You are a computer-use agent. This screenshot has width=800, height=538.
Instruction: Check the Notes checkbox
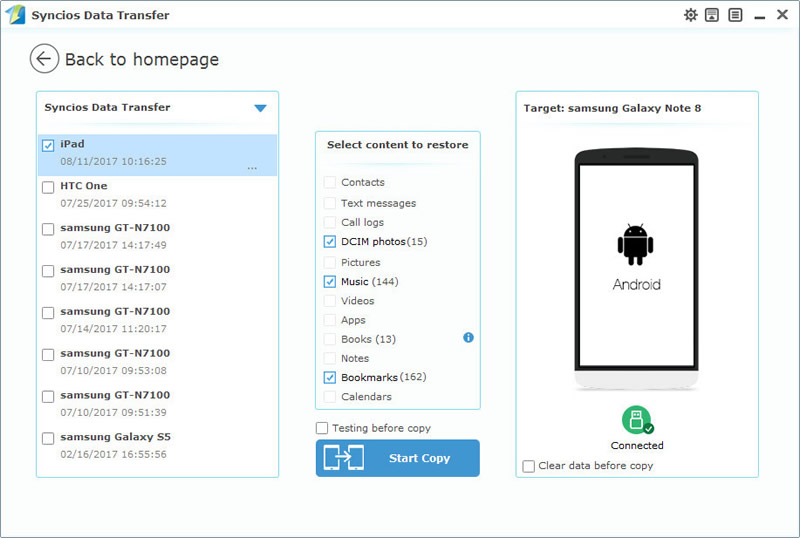pos(330,358)
